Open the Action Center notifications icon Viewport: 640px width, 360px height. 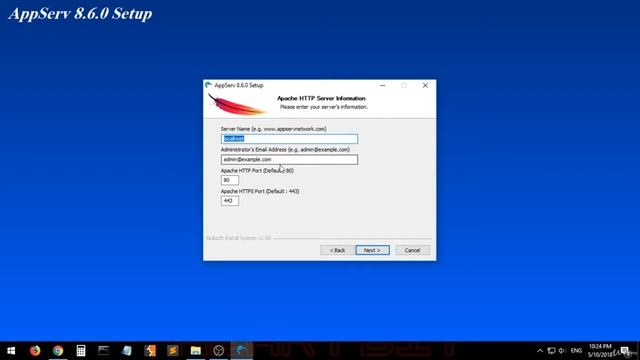pyautogui.click(x=624, y=351)
